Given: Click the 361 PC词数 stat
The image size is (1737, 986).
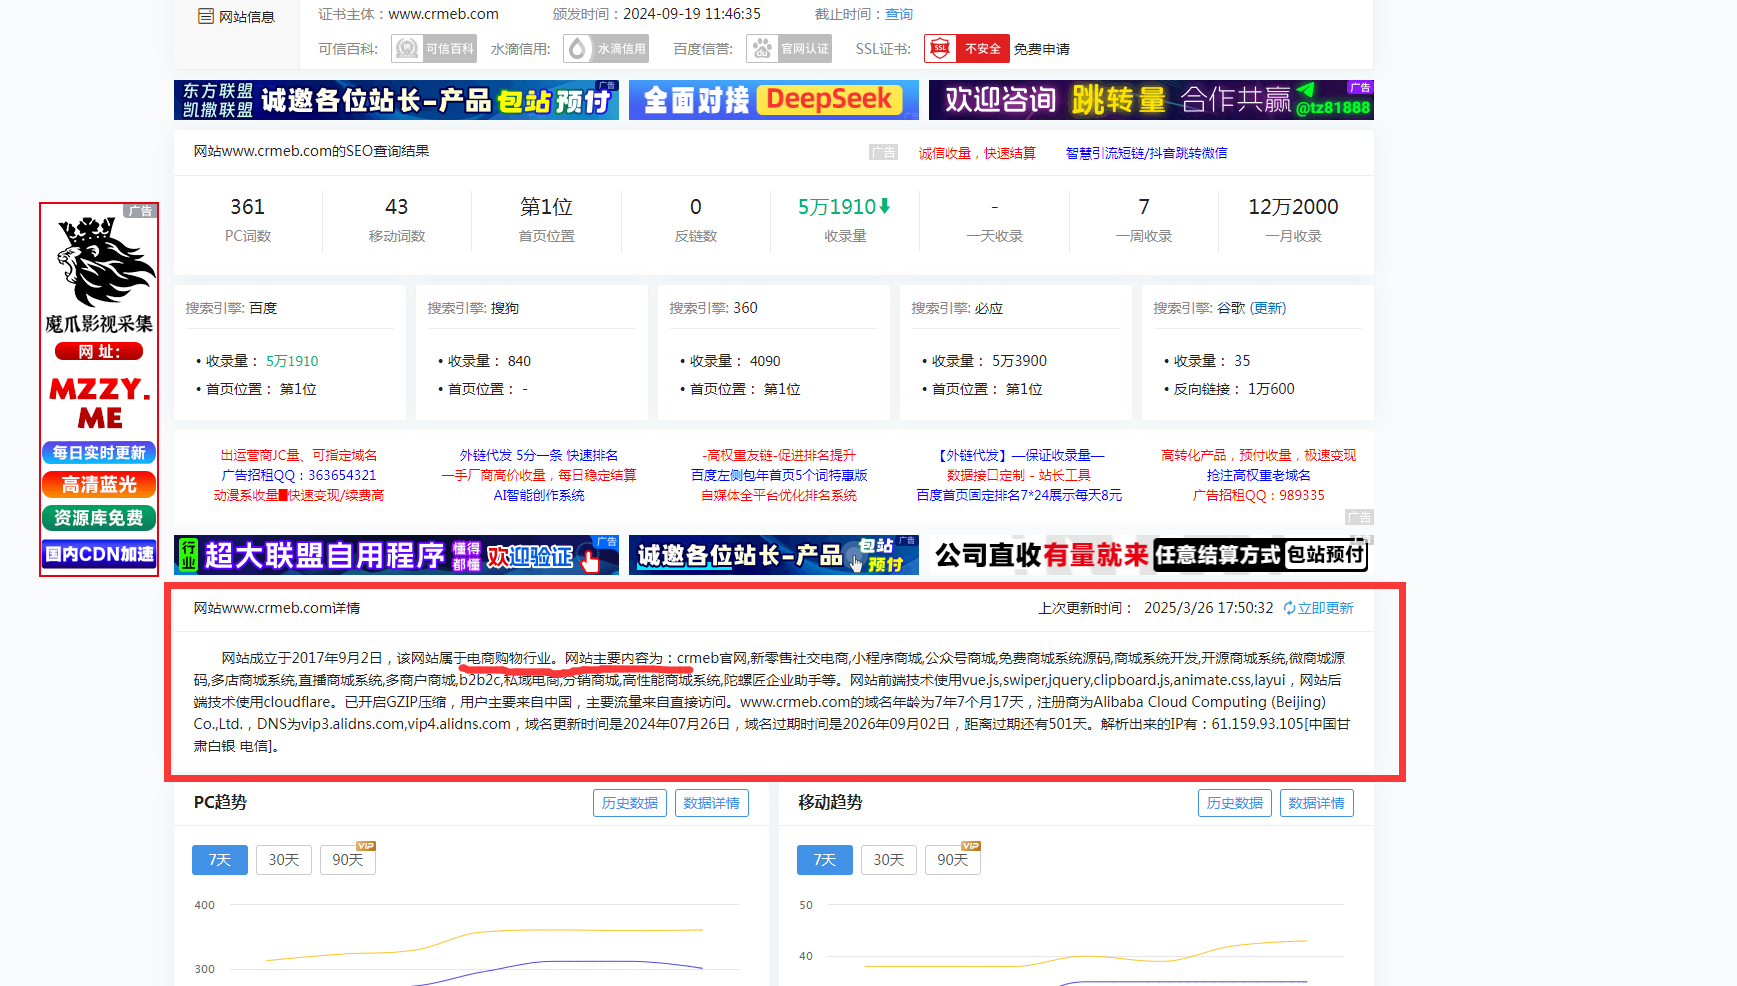Looking at the screenshot, I should tap(248, 220).
